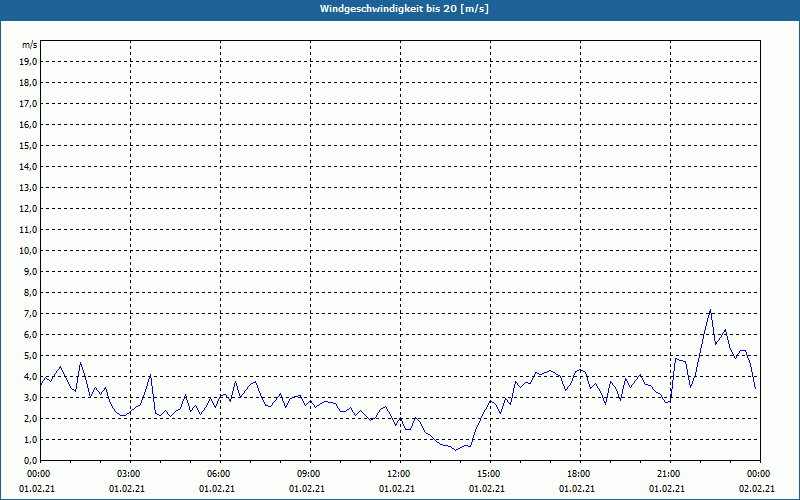Screen dimensions: 800x500
Task: Click the '10,0' y-axis label
Action: coord(29,251)
